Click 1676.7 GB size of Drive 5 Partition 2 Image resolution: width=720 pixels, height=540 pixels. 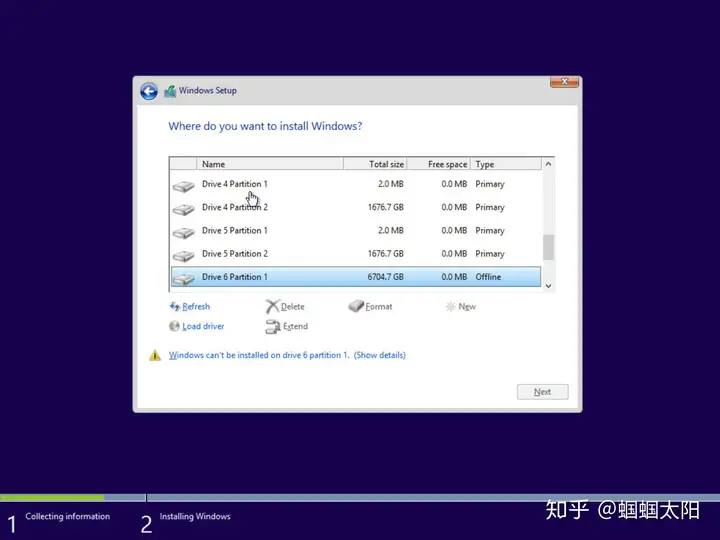(385, 254)
